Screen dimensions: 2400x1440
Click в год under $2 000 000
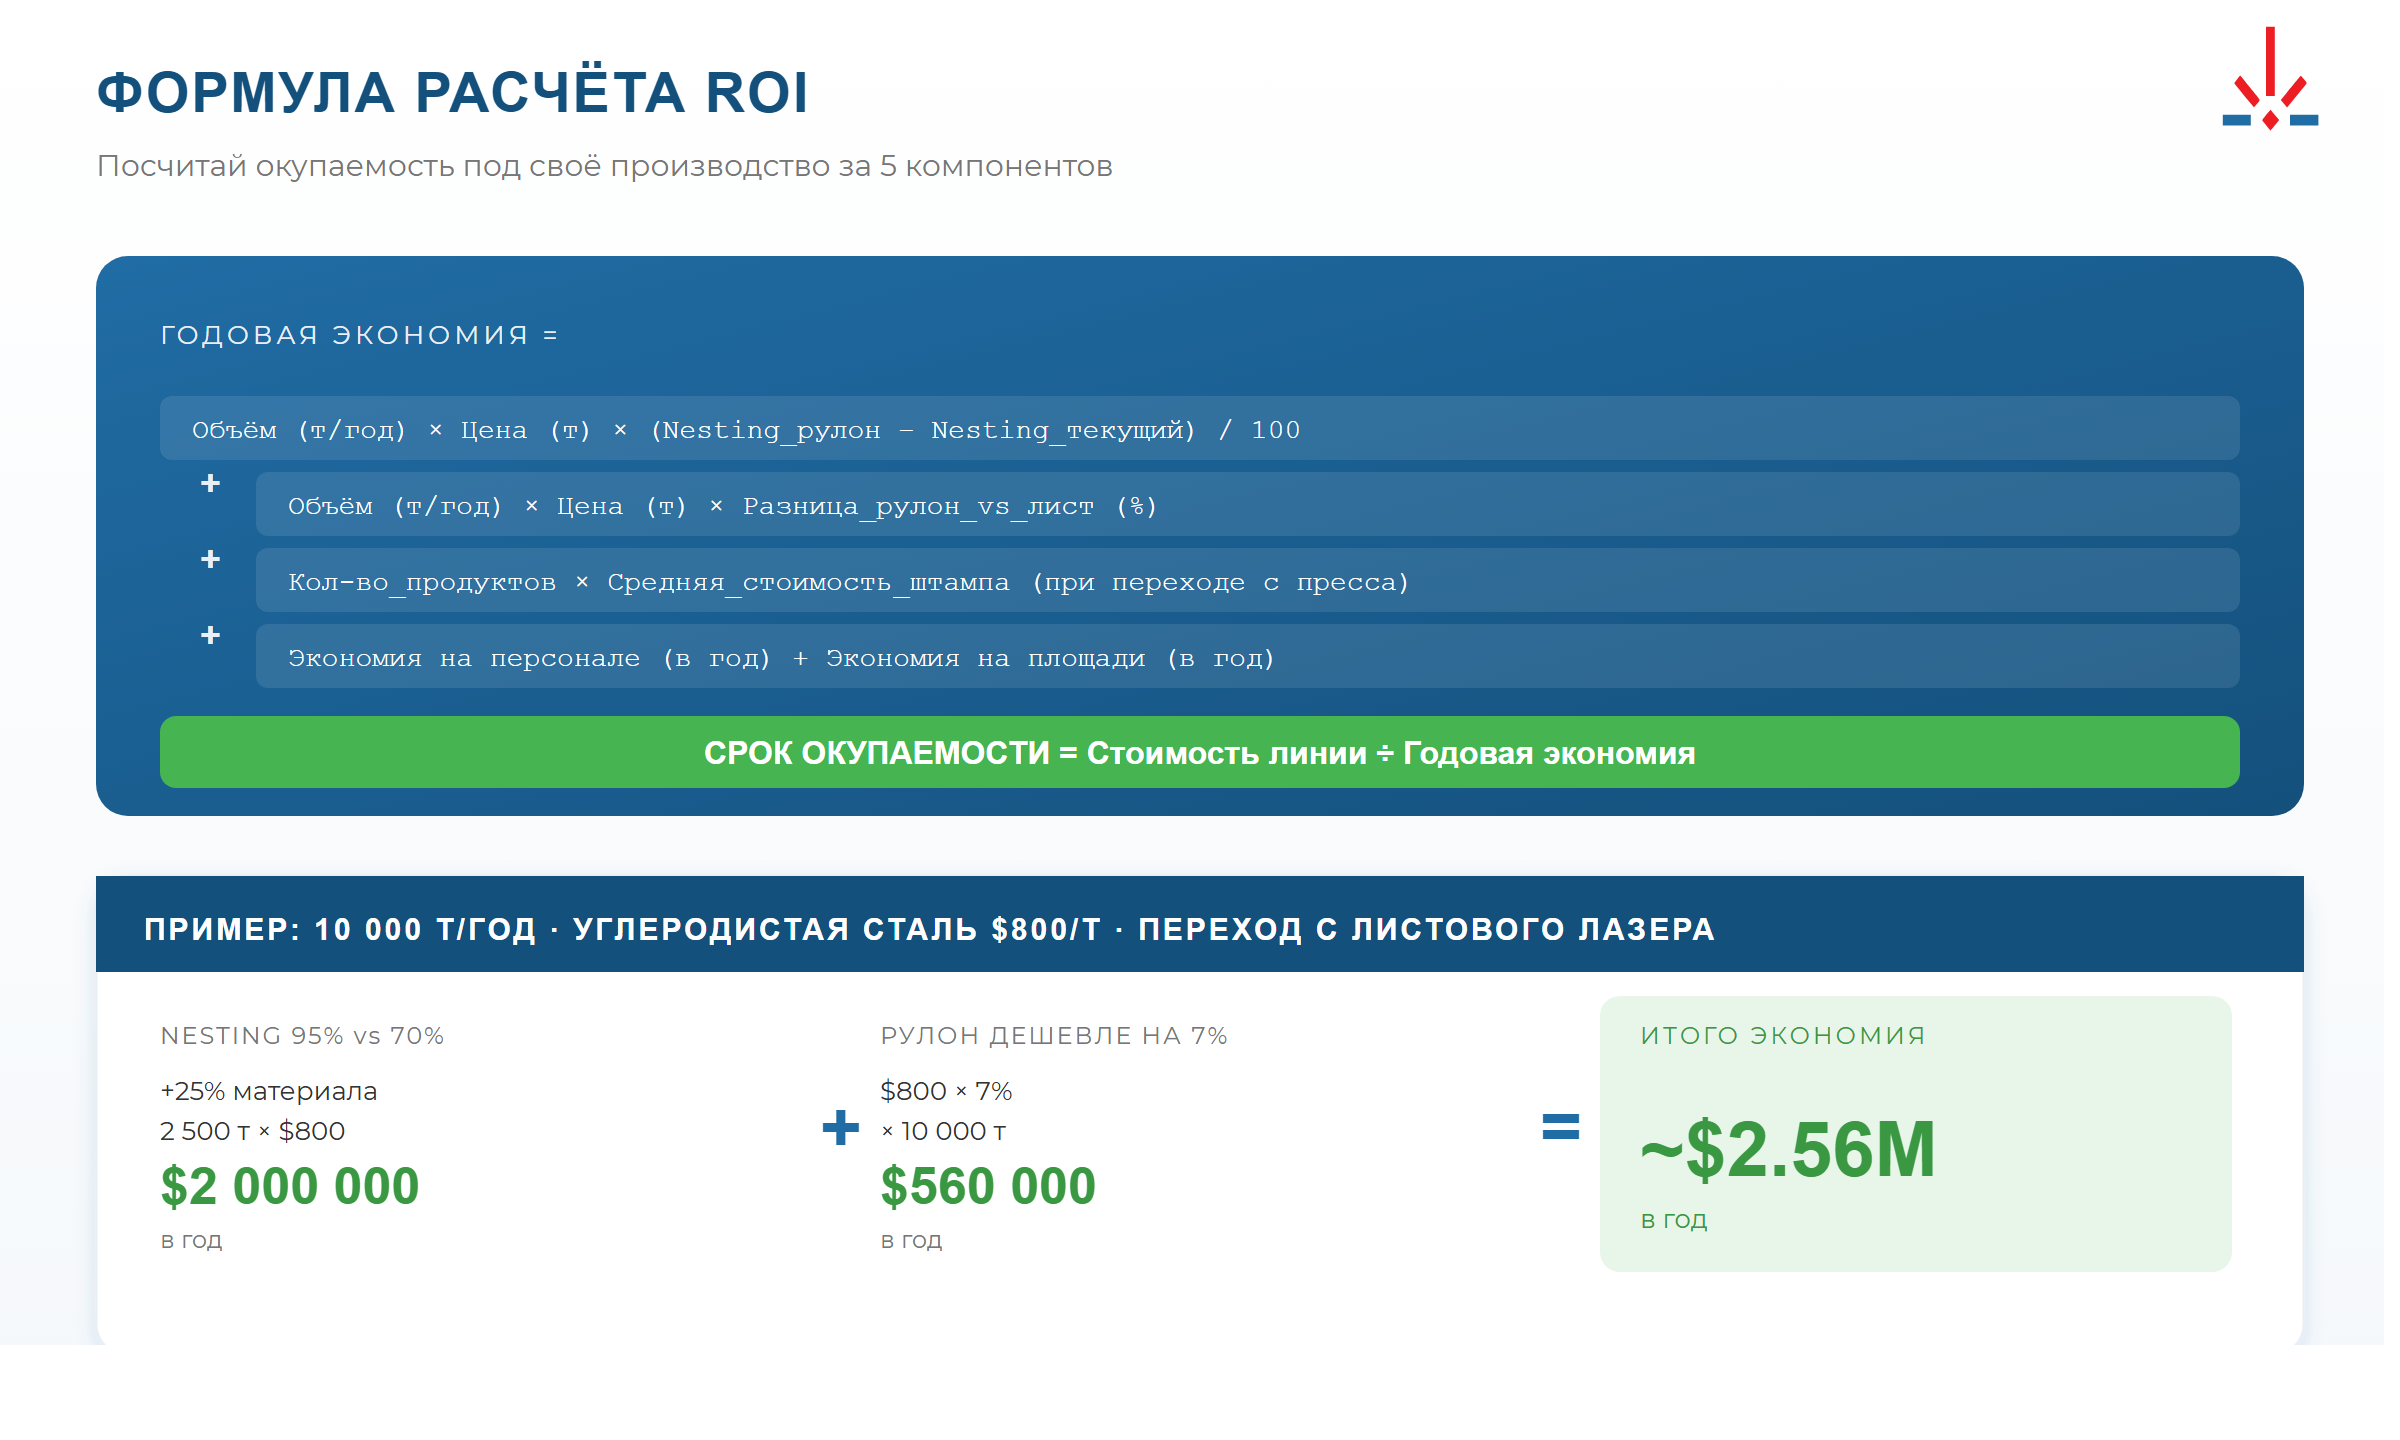pyautogui.click(x=191, y=1240)
